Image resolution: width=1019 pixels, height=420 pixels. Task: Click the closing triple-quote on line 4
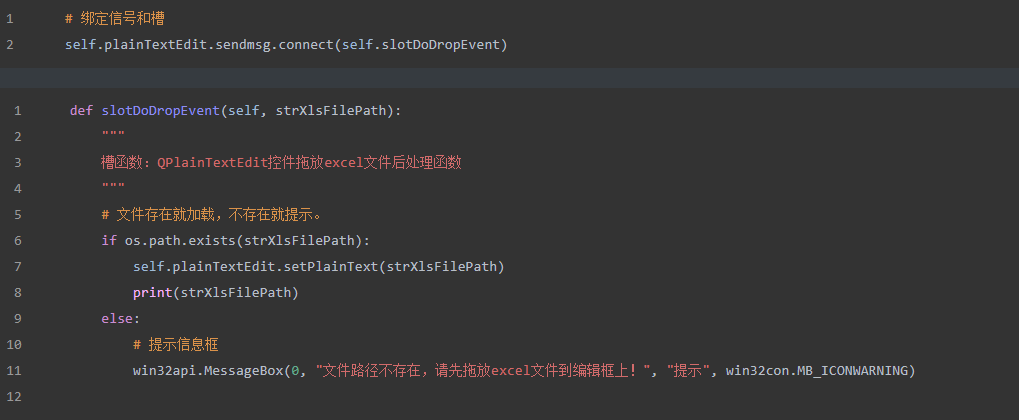point(113,187)
